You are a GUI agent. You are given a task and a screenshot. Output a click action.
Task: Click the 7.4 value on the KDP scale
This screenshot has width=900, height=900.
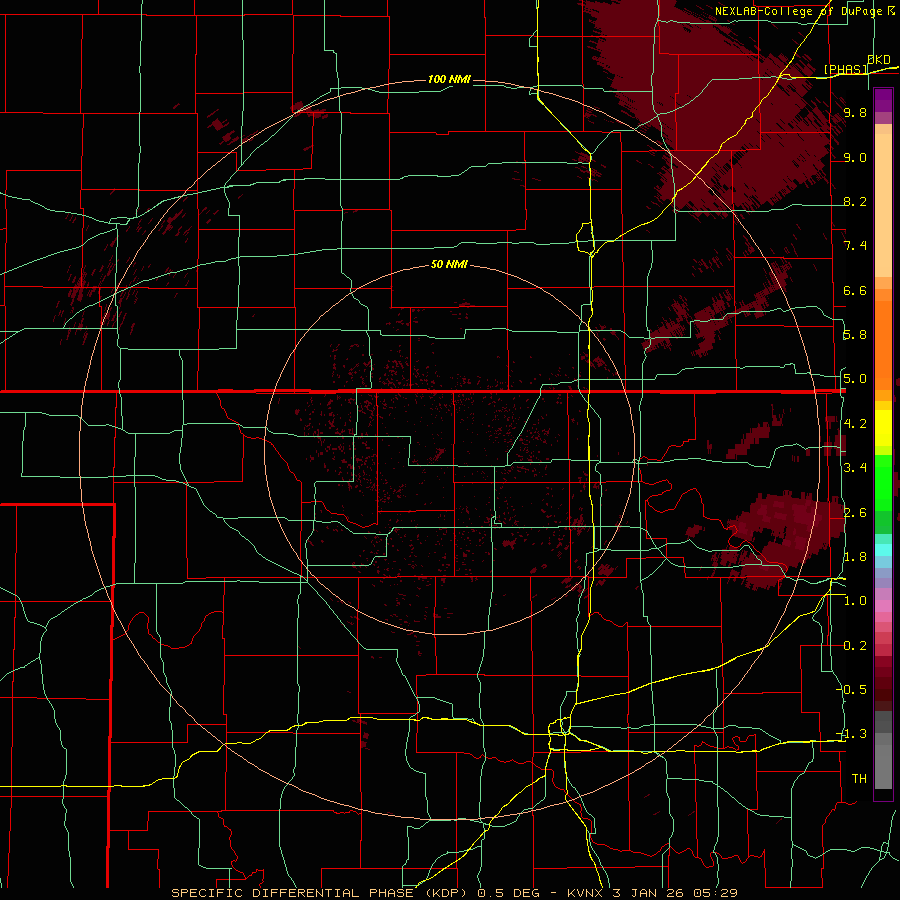(x=855, y=246)
